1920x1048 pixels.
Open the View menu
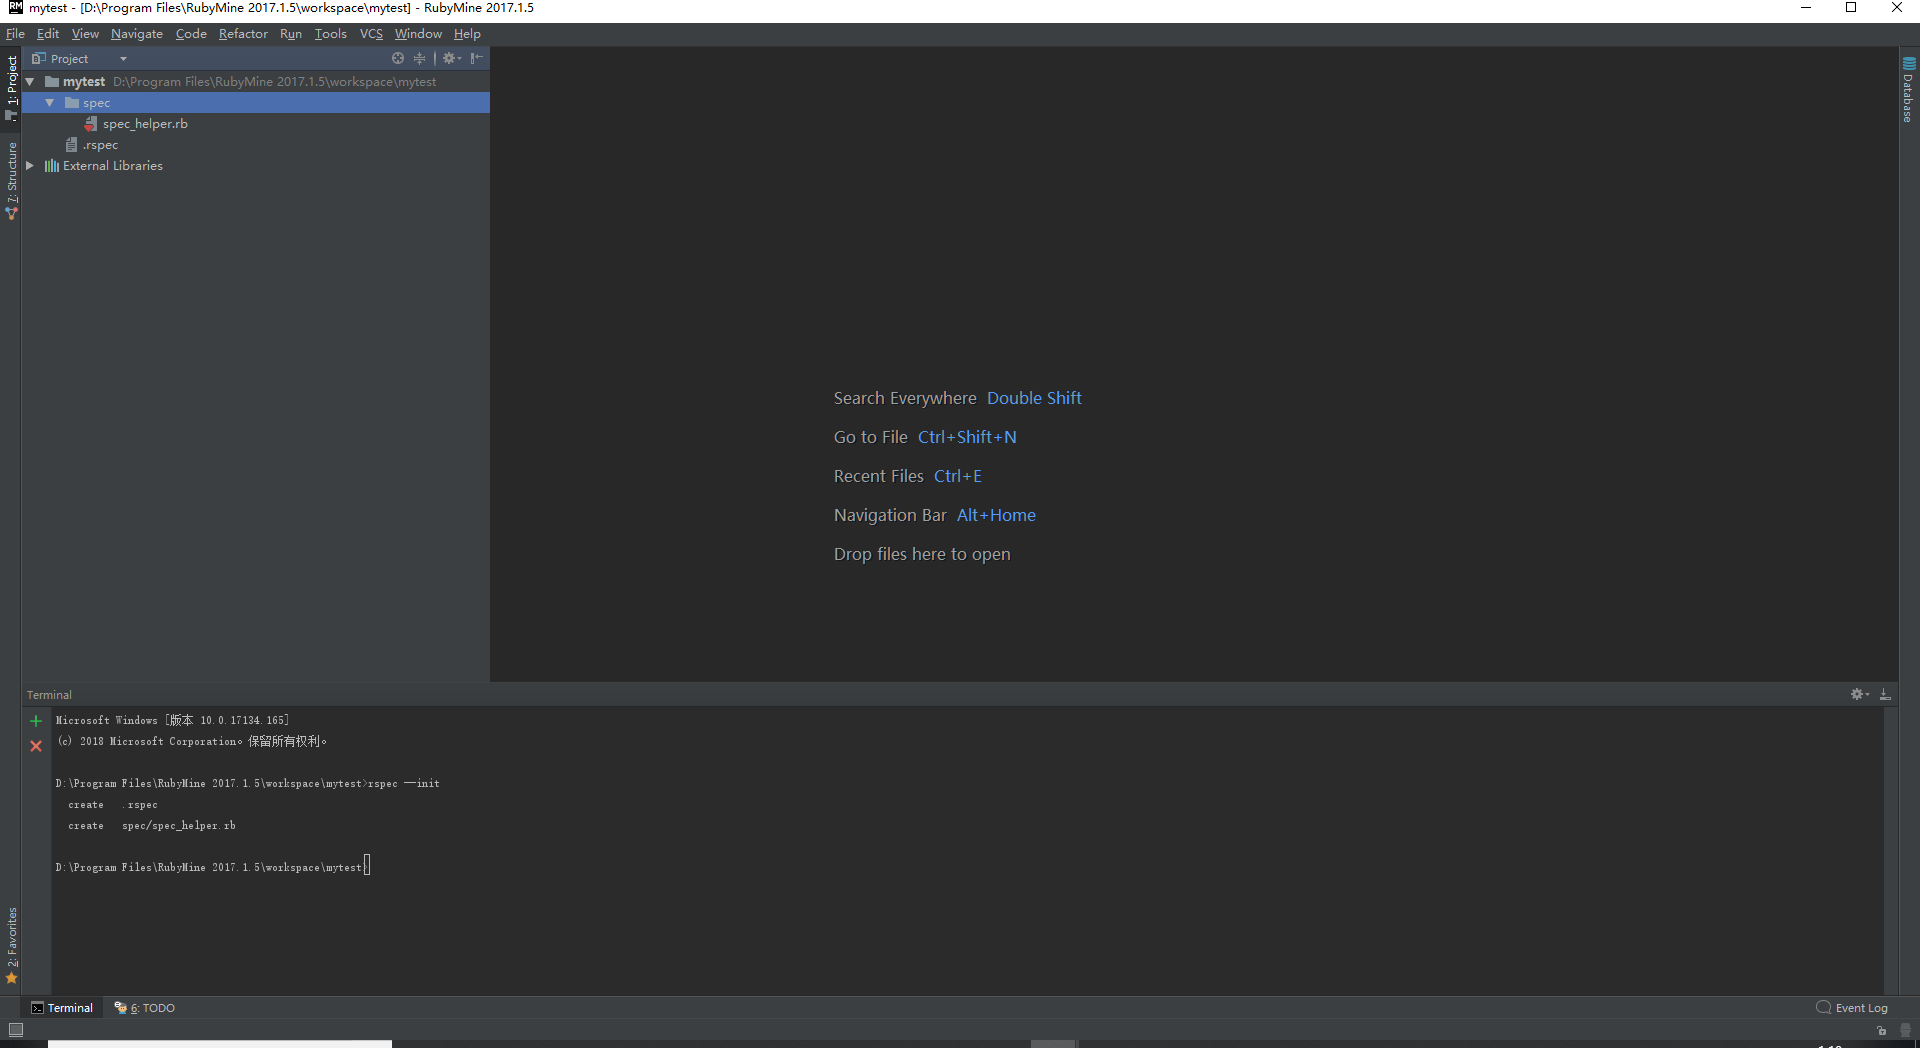[x=85, y=34]
